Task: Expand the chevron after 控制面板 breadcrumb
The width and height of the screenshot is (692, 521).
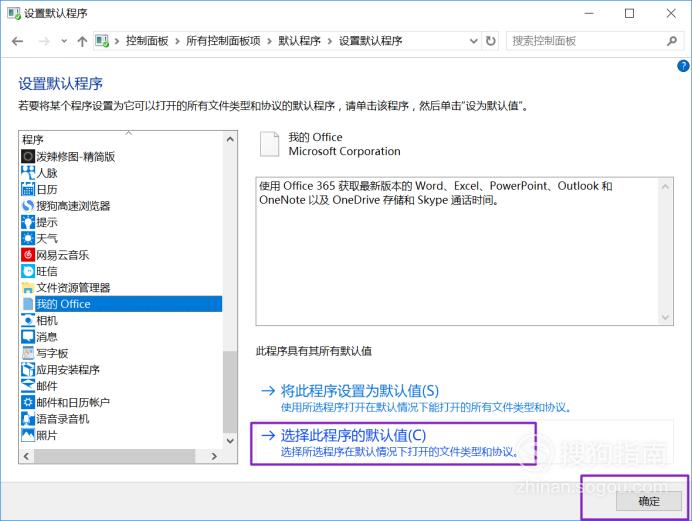Action: (177, 41)
